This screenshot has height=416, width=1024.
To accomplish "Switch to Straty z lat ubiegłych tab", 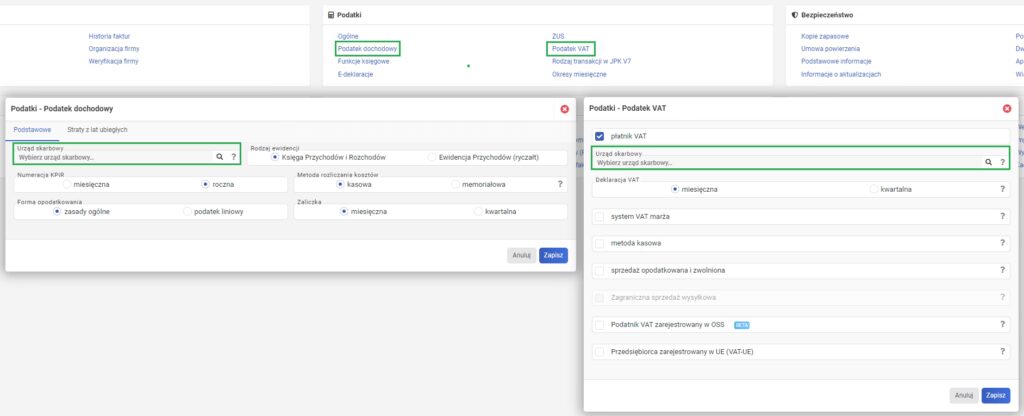I will (x=97, y=129).
